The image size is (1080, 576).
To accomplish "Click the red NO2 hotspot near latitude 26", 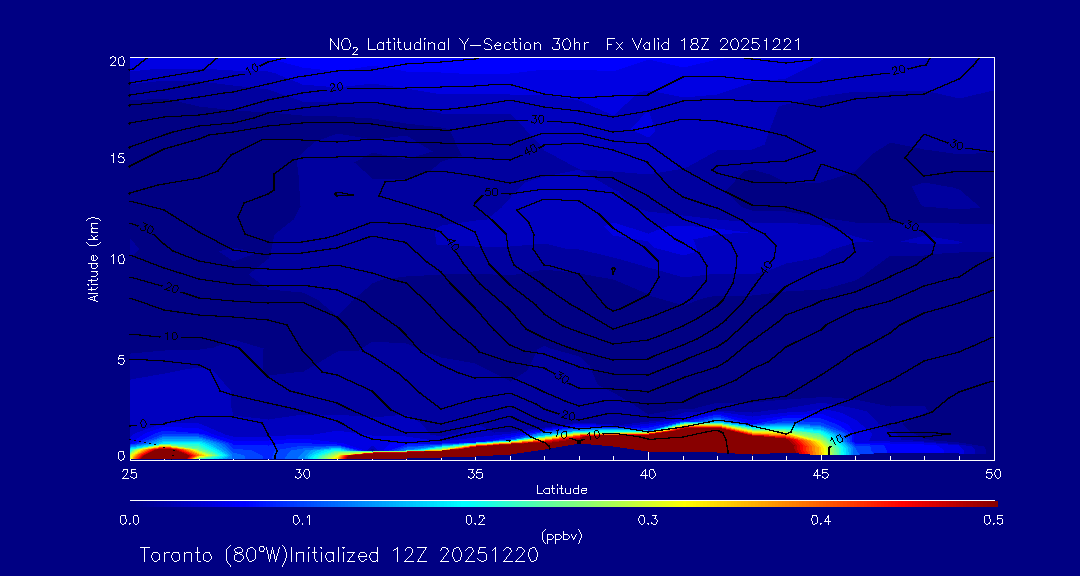I will tap(165, 453).
